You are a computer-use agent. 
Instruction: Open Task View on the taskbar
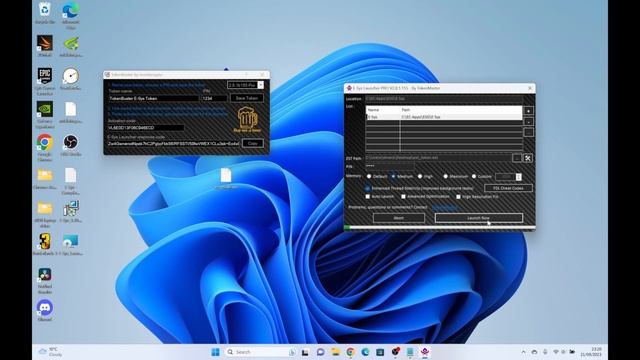[305, 352]
